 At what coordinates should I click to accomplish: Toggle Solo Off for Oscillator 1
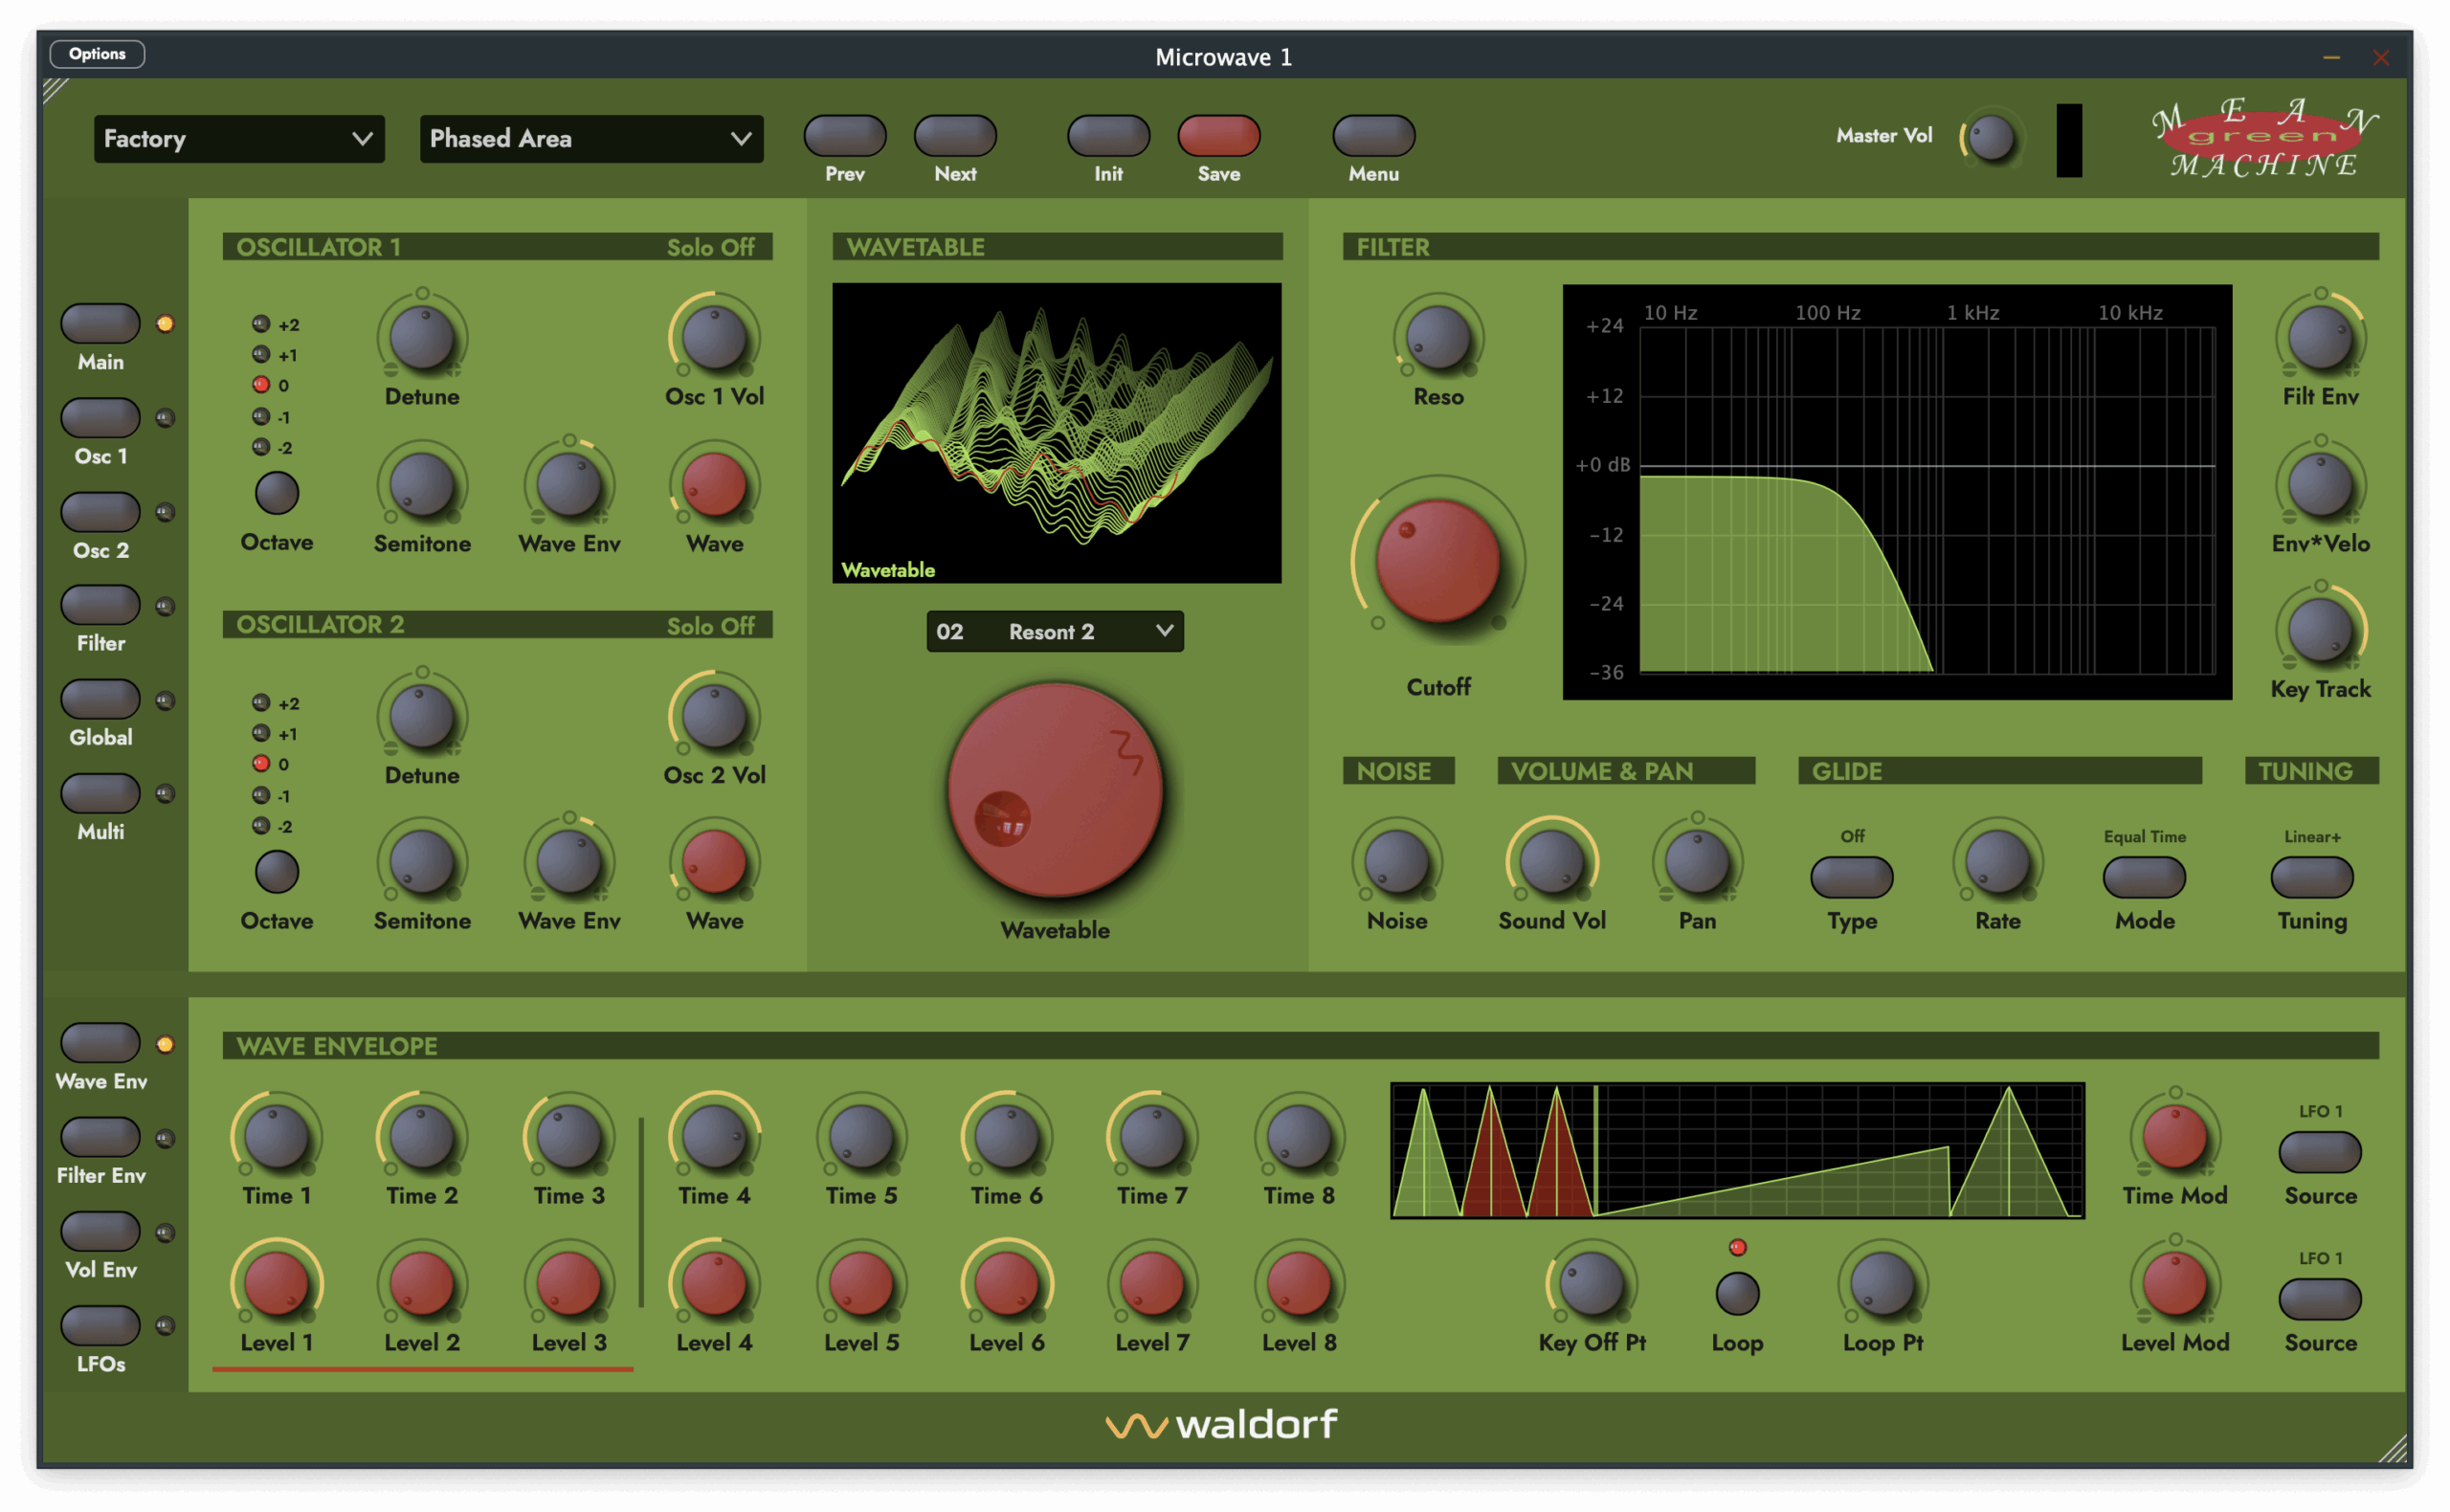(710, 247)
